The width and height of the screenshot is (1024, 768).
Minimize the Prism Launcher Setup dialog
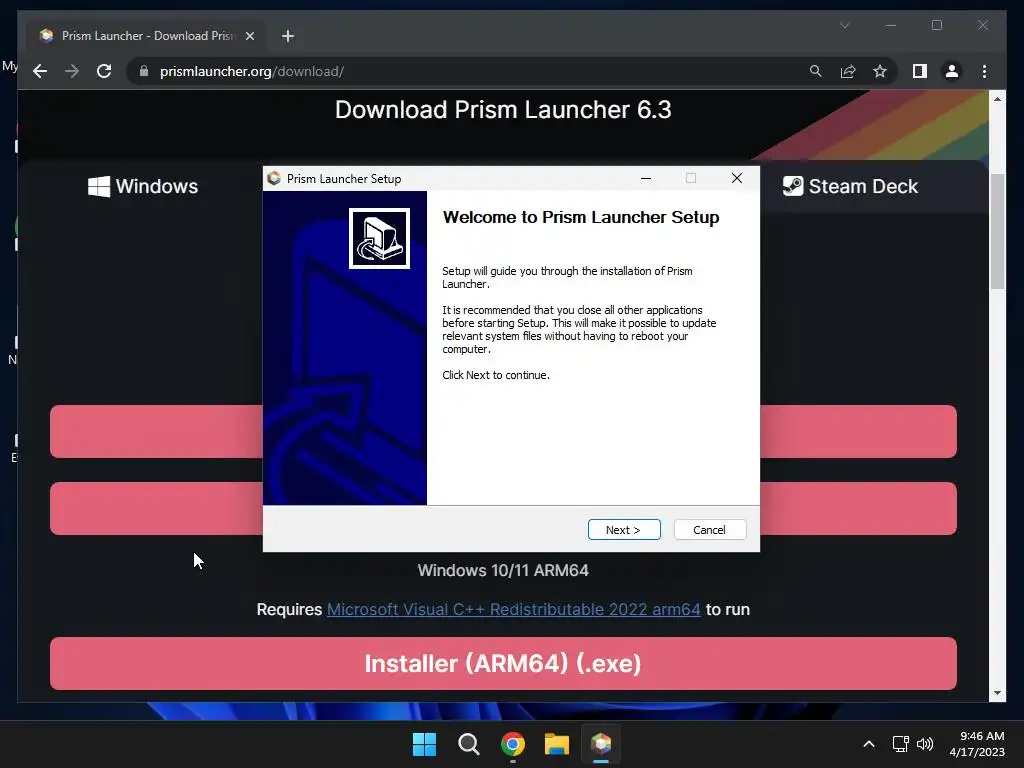pyautogui.click(x=646, y=178)
